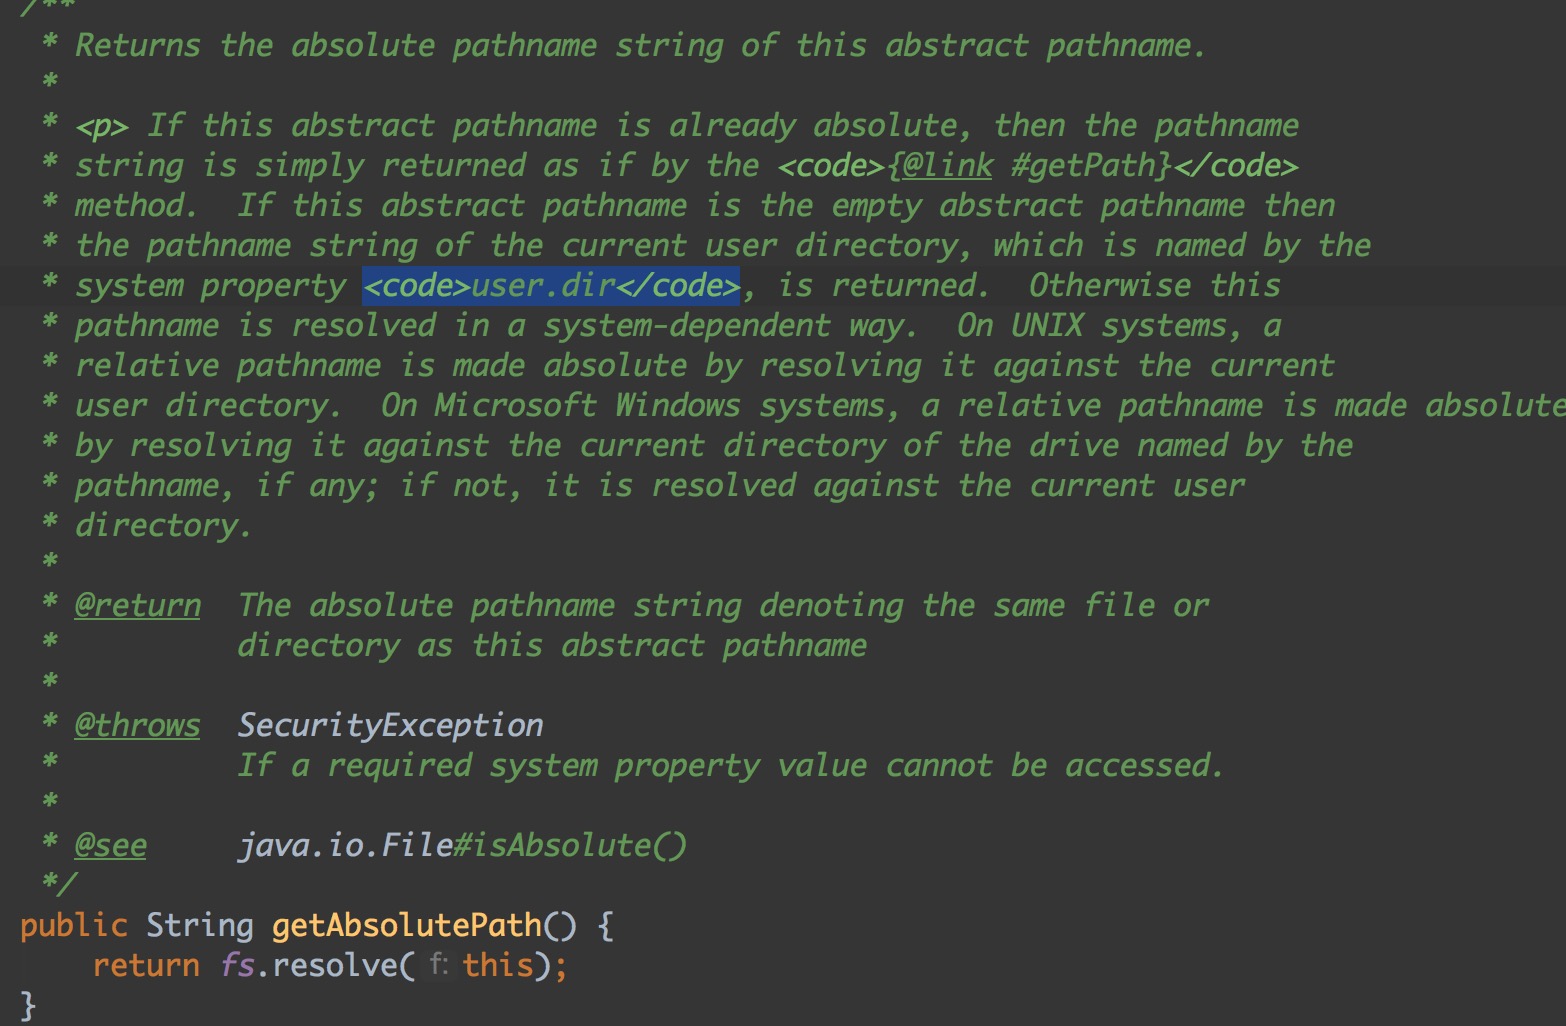Screen dimensions: 1566x1026
Task: Click the resolve method call
Action: click(x=335, y=966)
